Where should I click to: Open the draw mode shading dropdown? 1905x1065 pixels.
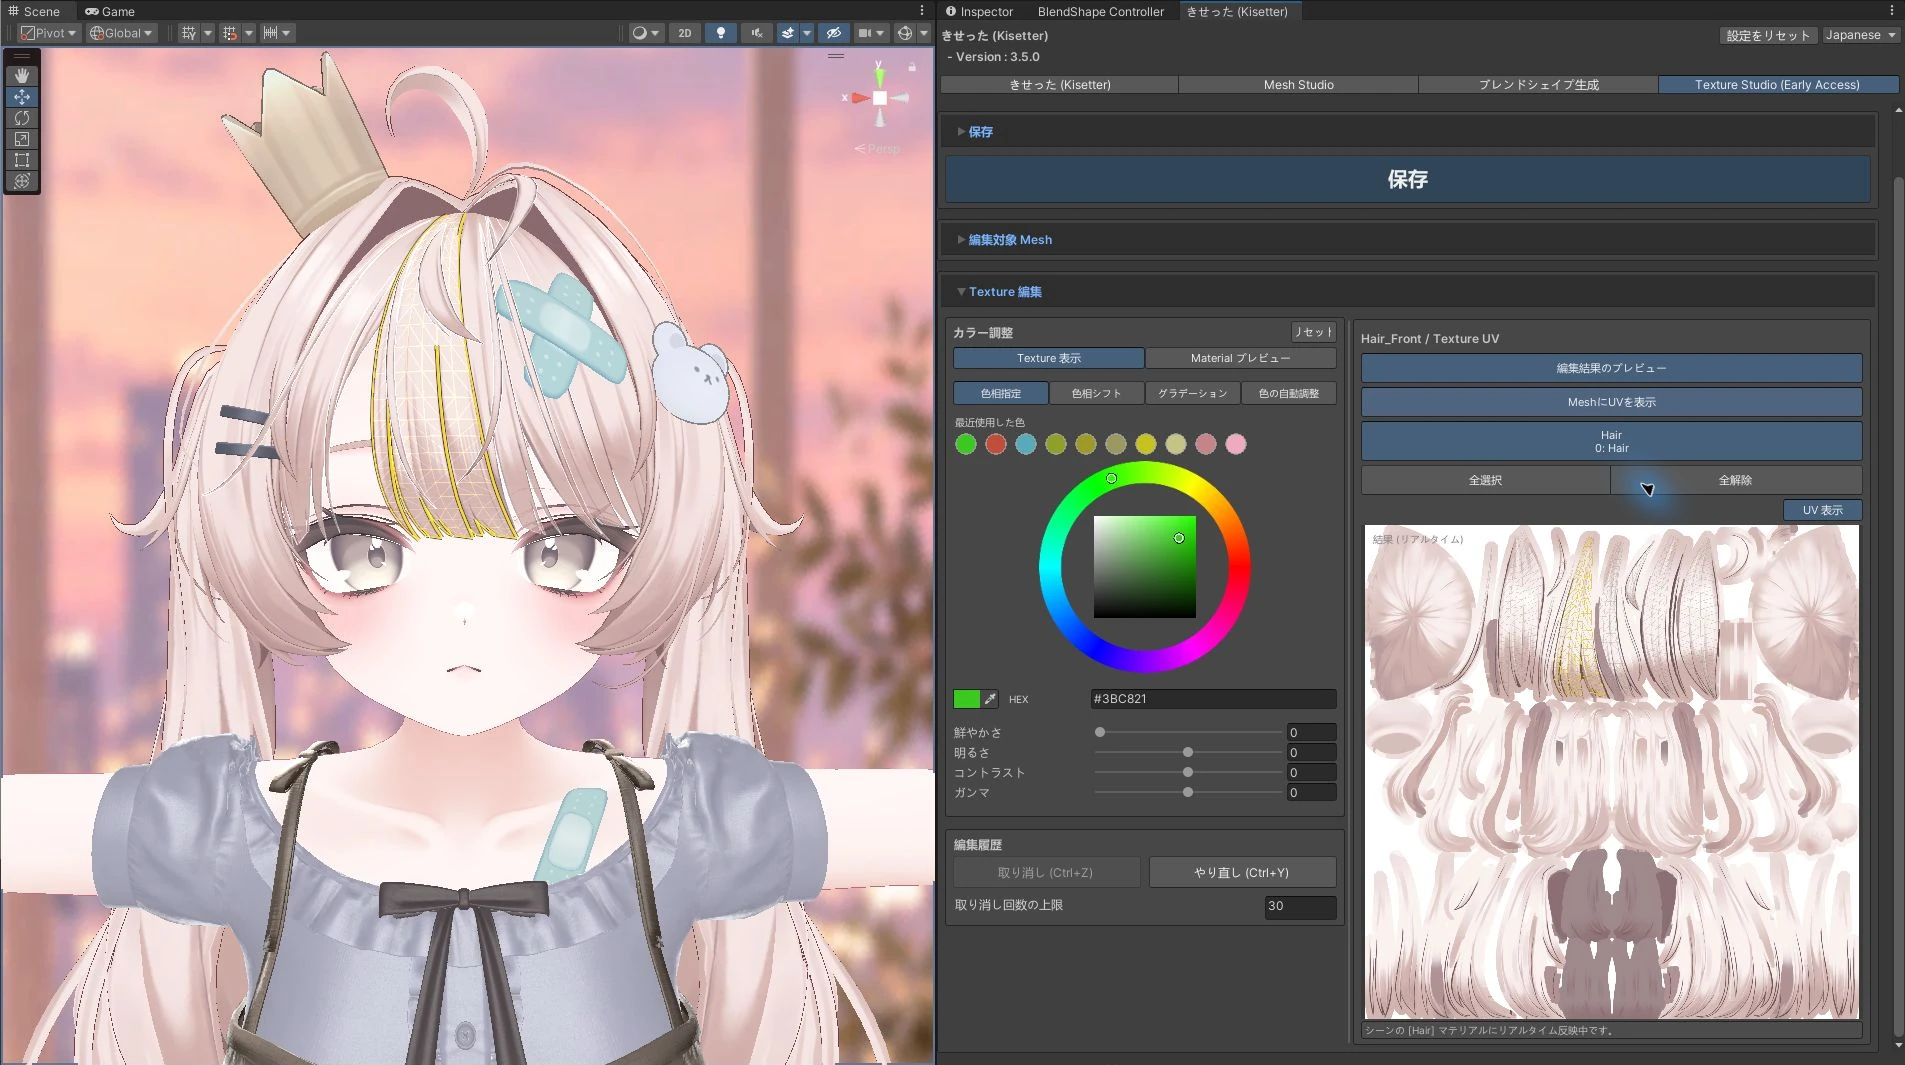646,33
